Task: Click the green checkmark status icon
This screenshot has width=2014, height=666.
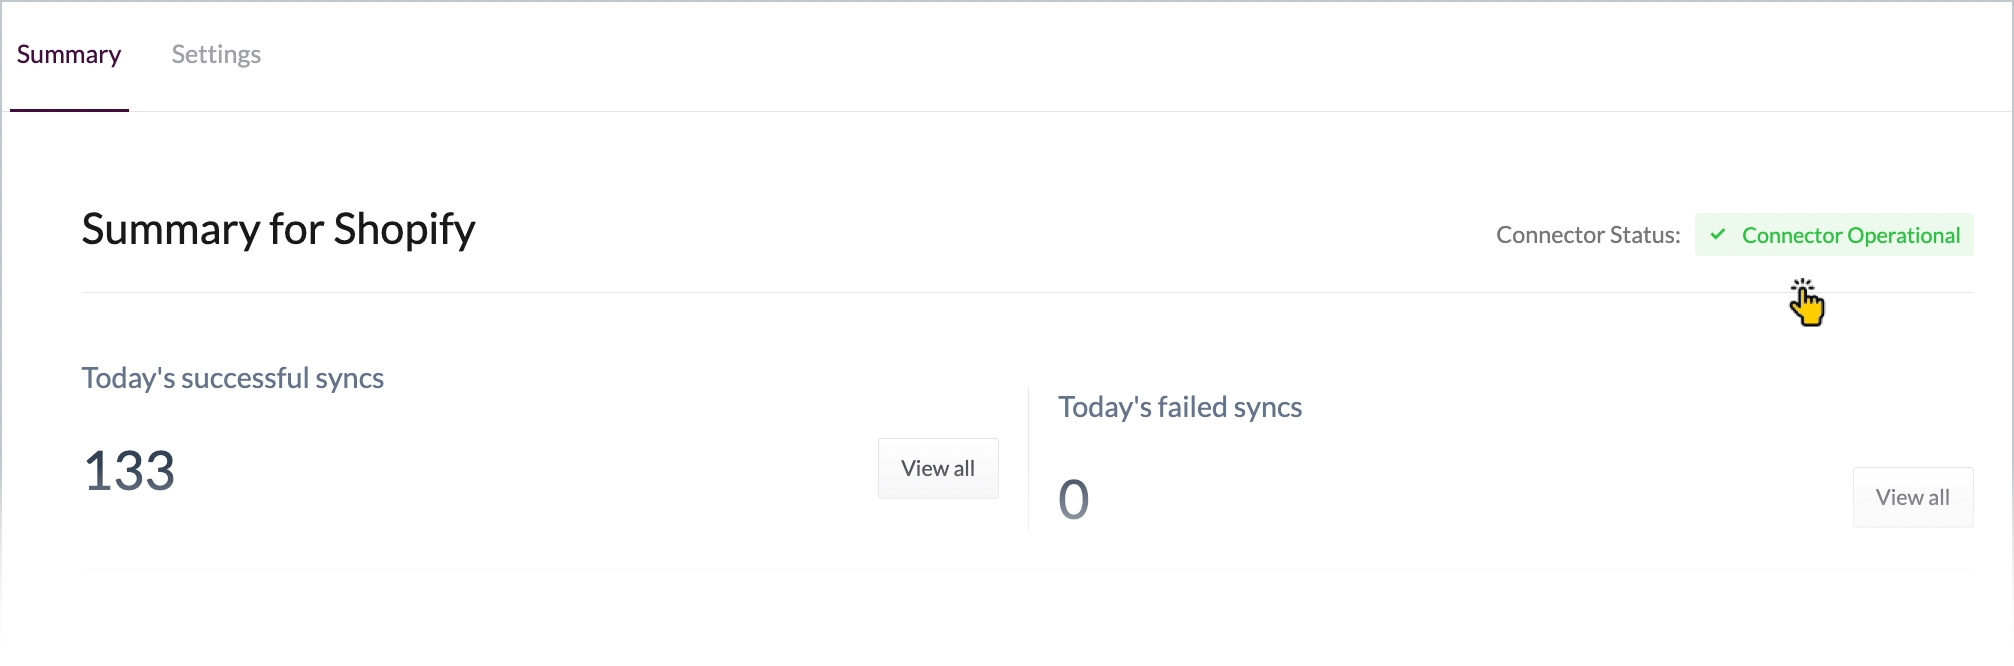Action: 1718,235
